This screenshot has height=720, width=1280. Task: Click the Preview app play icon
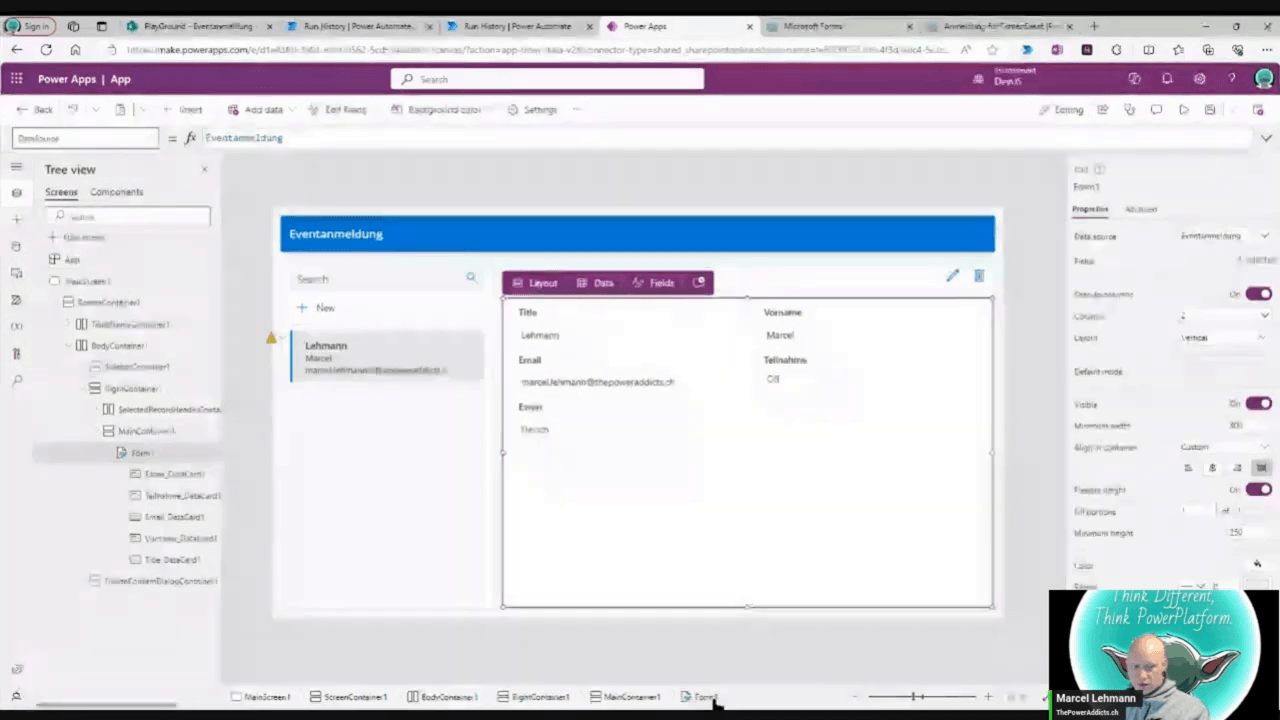click(1183, 110)
